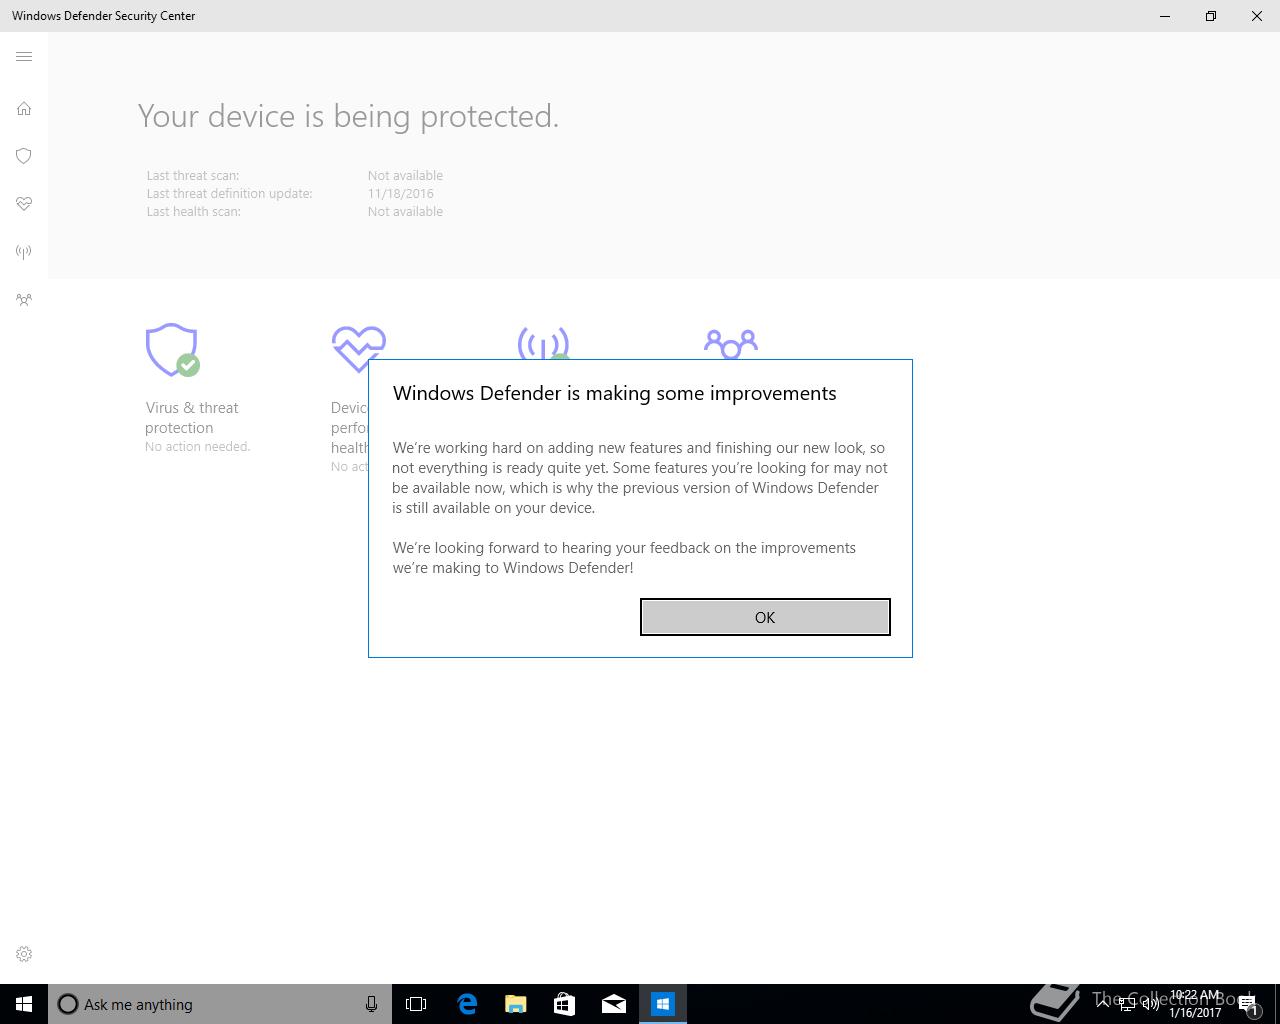This screenshot has height=1024, width=1280.
Task: Open Device health heart icon in sidebar
Action: 24,204
